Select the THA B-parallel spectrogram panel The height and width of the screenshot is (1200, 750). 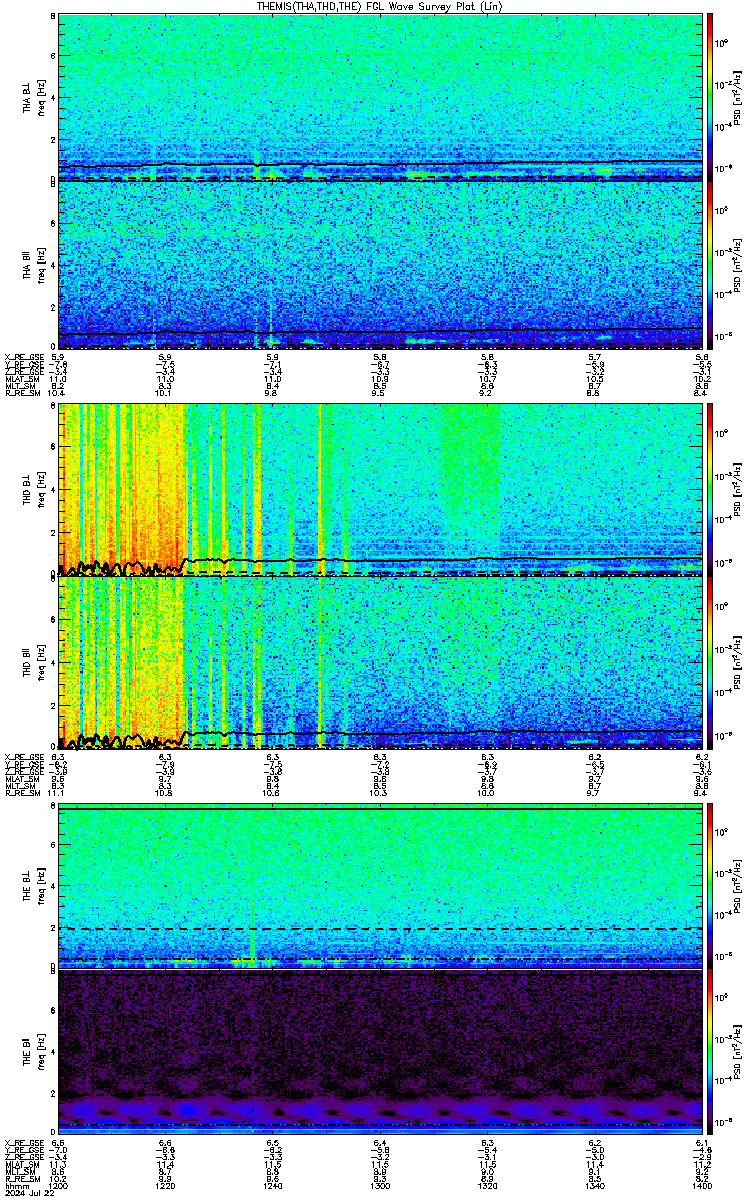(380, 265)
